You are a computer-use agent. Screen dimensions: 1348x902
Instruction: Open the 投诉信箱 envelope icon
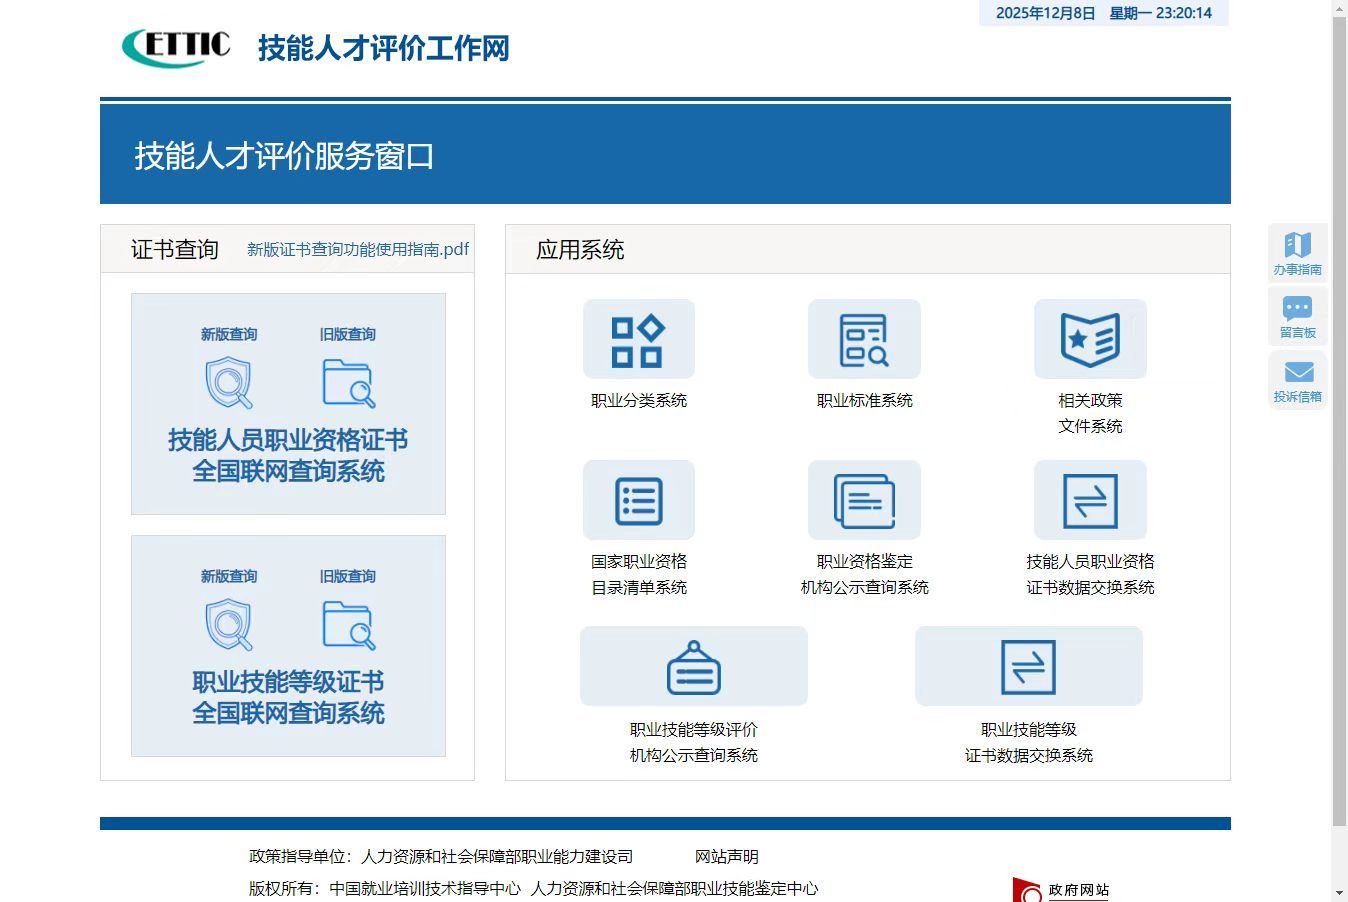1298,380
